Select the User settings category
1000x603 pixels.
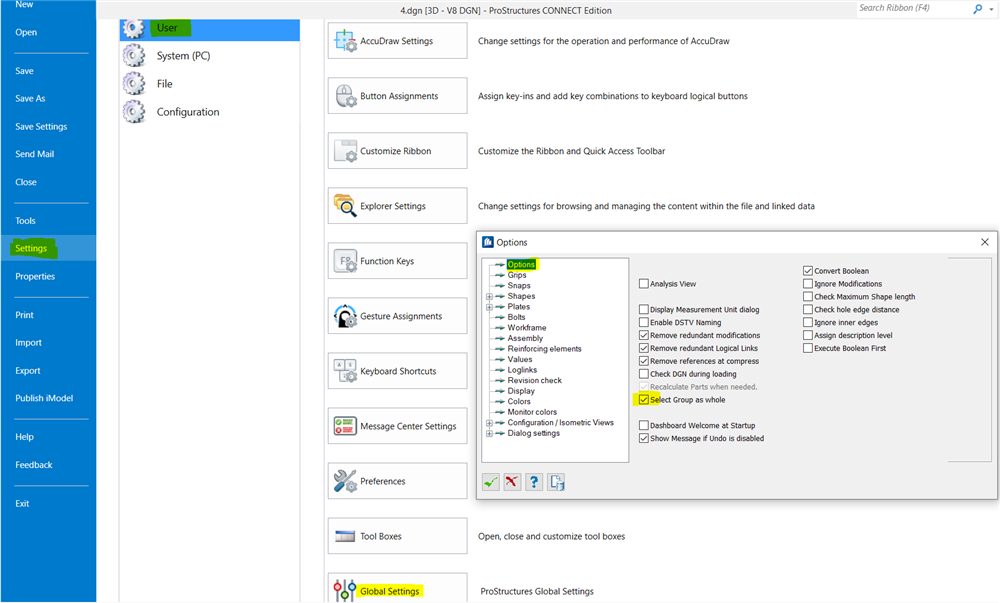pyautogui.click(x=209, y=29)
